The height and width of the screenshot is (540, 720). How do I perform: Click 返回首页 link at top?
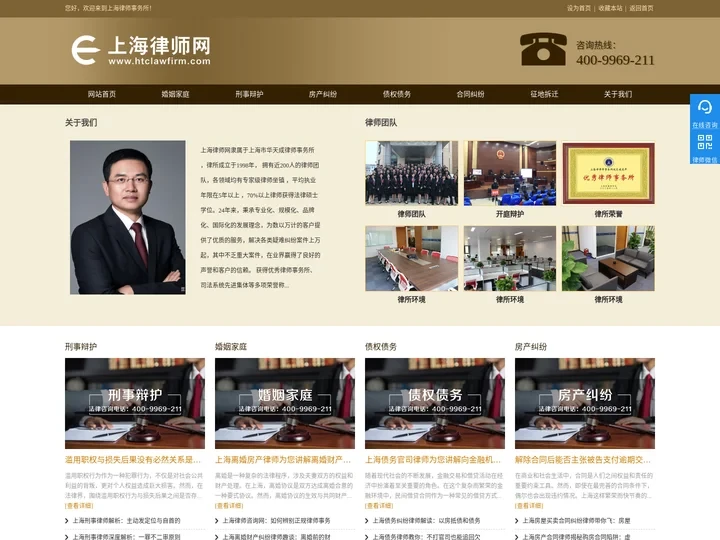641,8
